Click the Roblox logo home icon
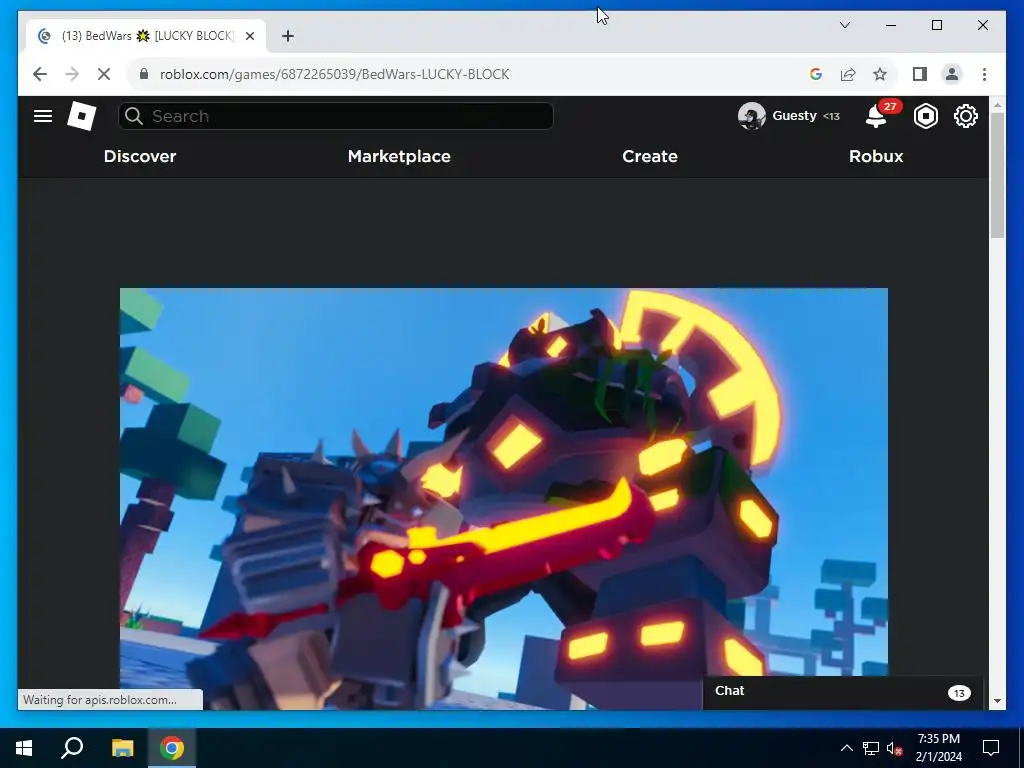Screen dimensions: 1024x768 point(82,116)
